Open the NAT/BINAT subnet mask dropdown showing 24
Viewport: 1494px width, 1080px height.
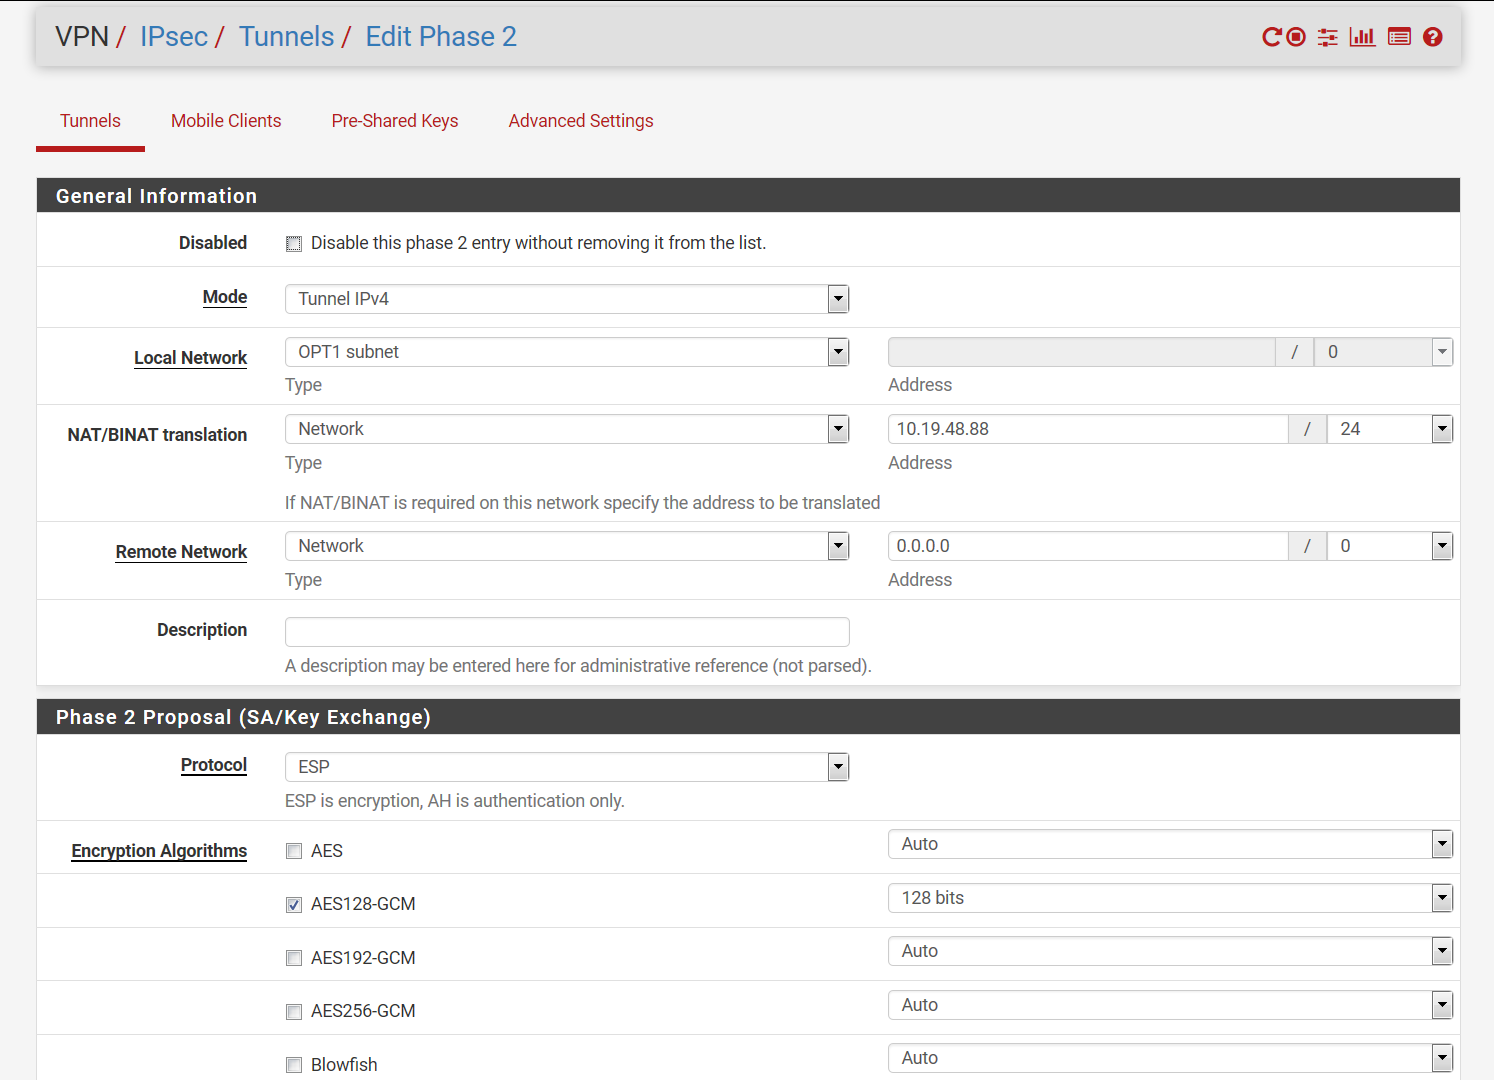click(1390, 429)
